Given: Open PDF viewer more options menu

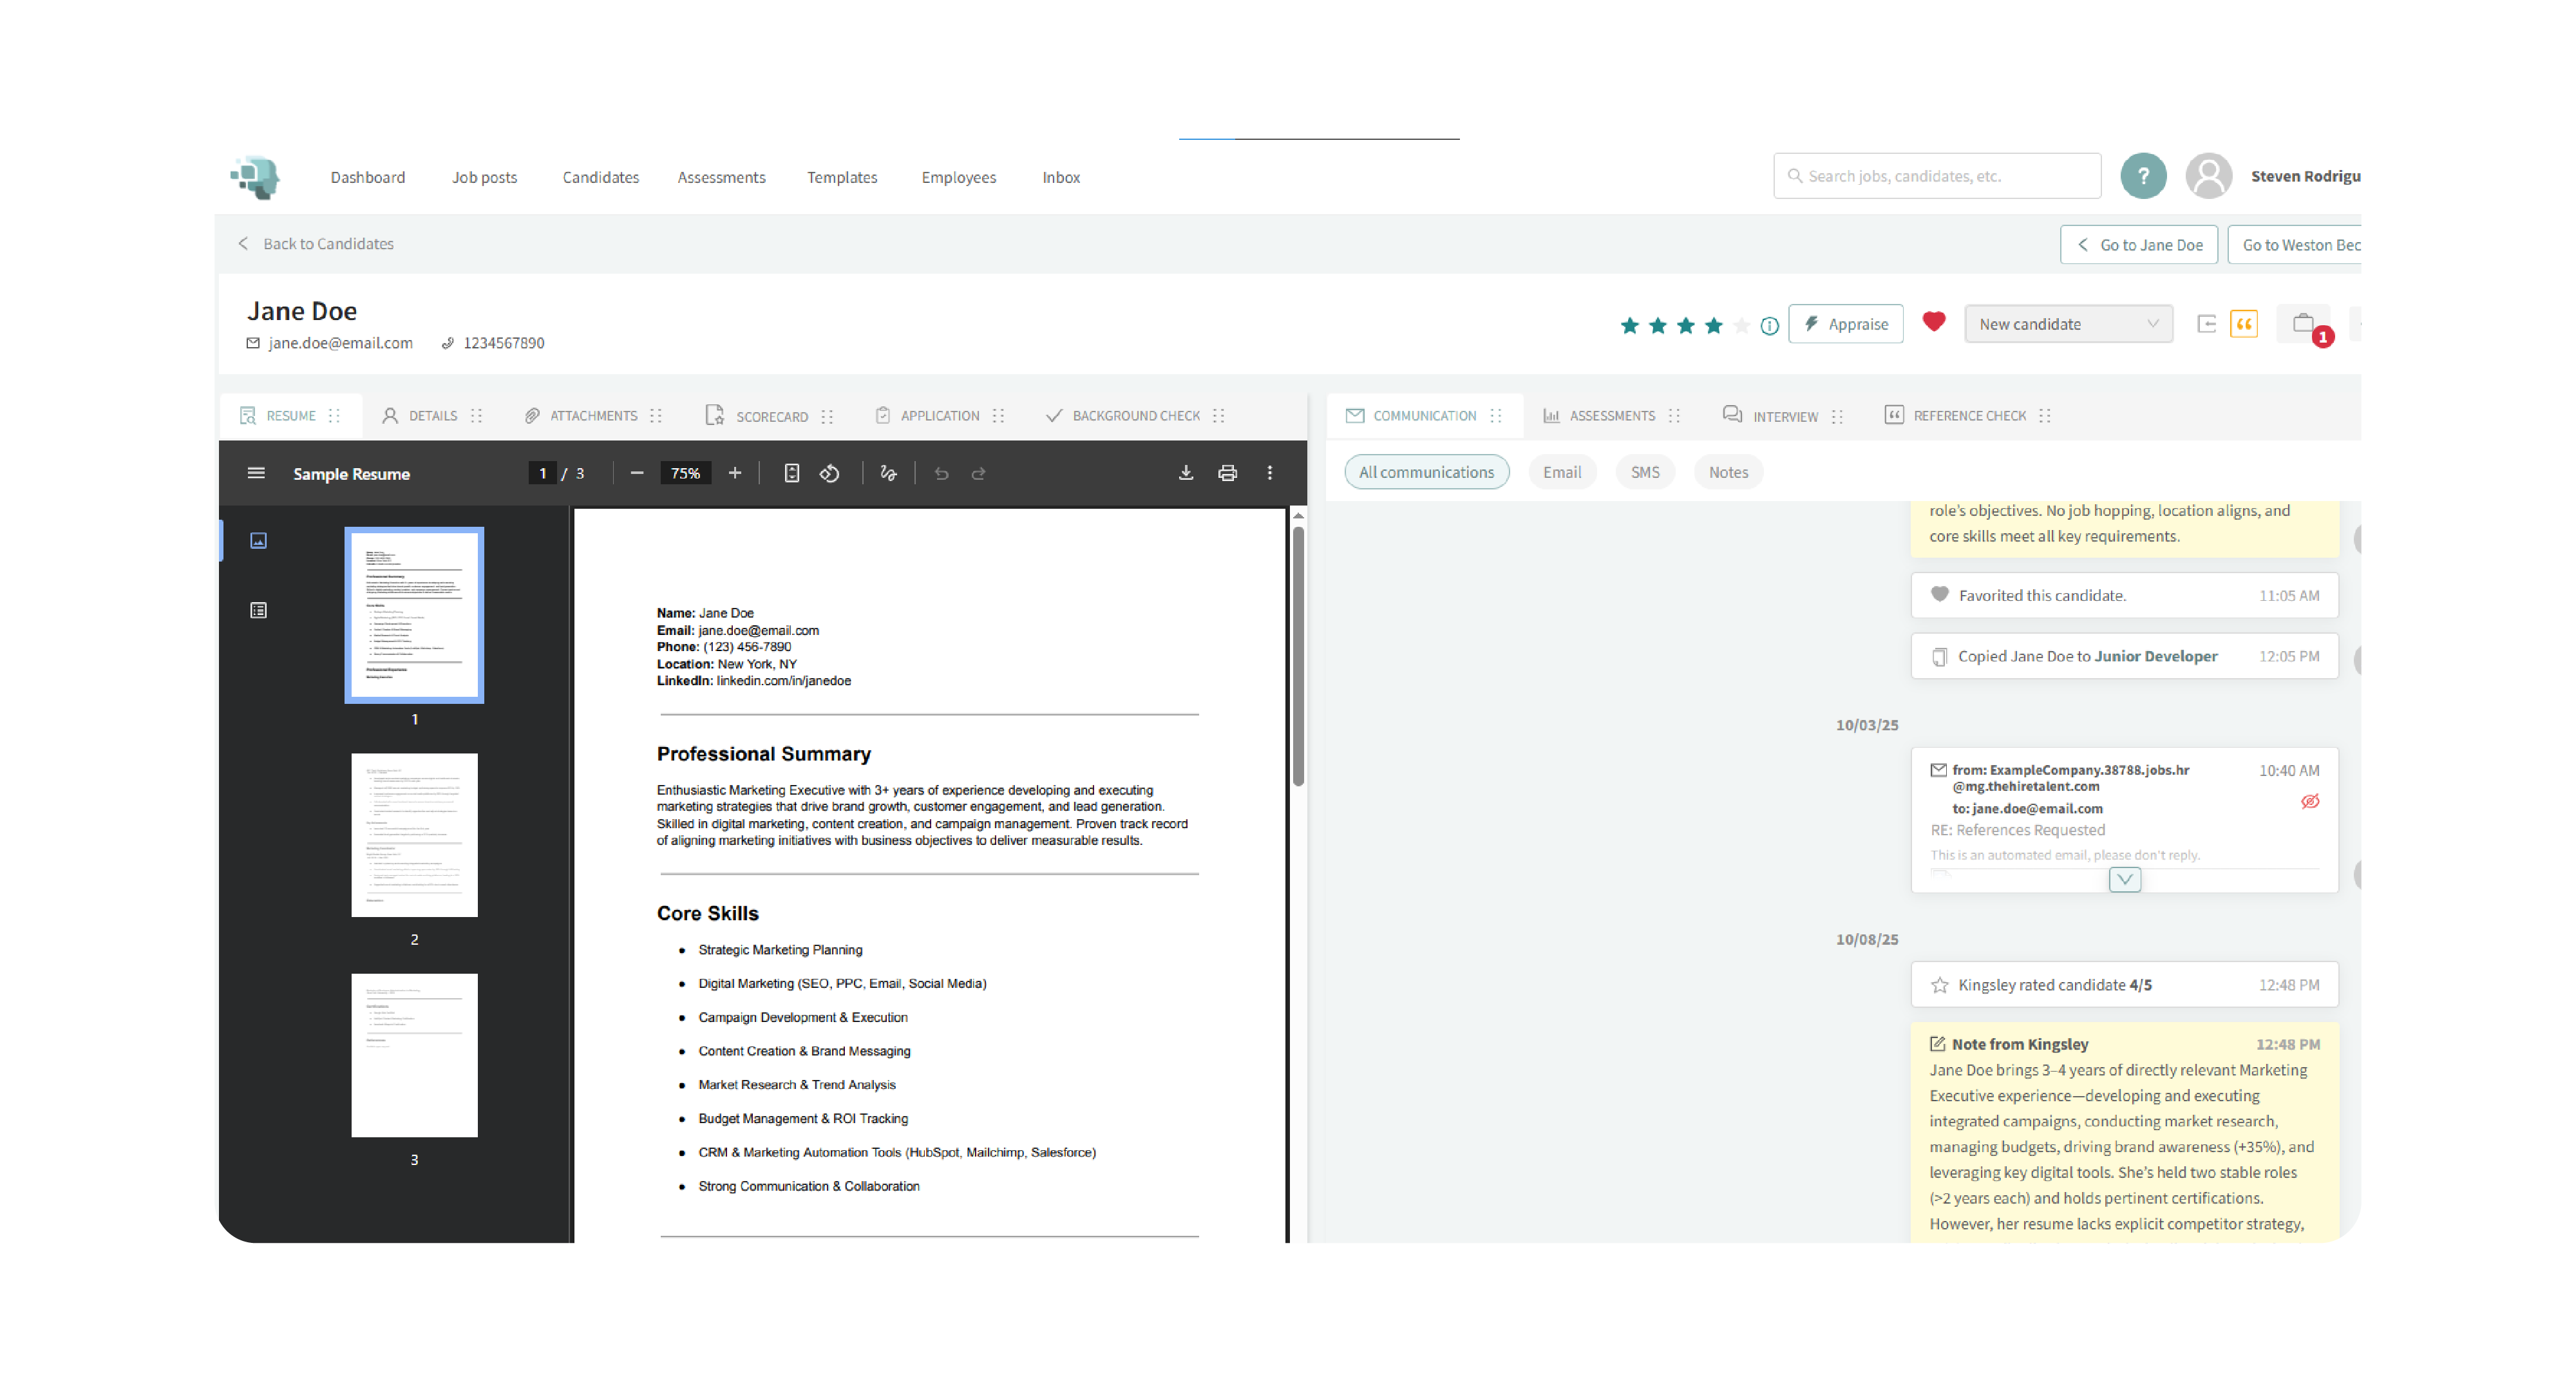Looking at the screenshot, I should (x=1269, y=473).
